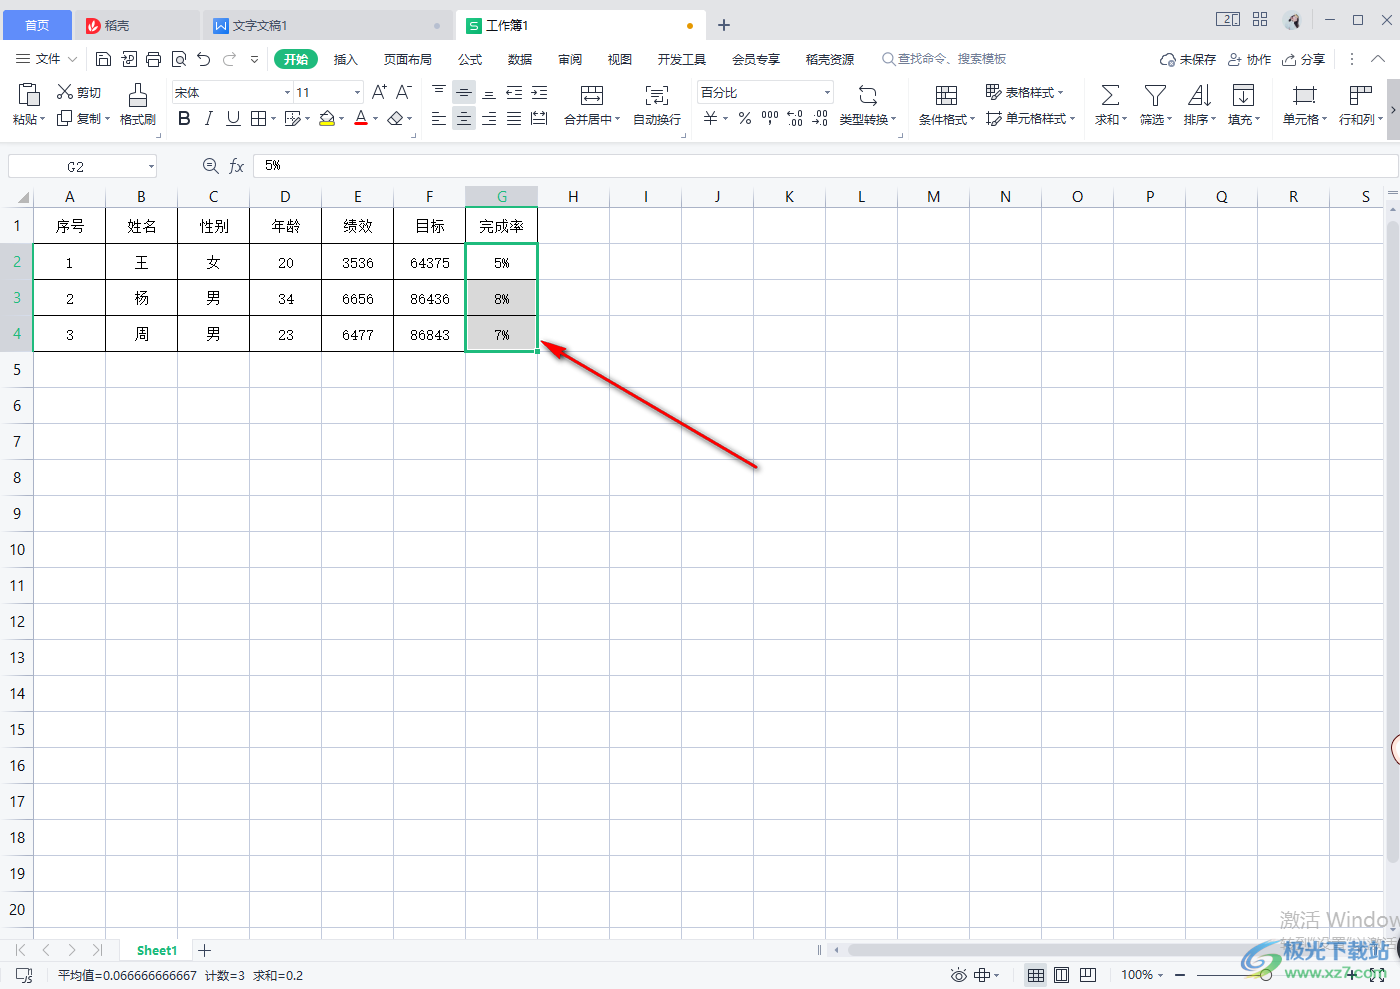Open the Insert (插入) ribbon tab
1400x989 pixels.
[345, 59]
